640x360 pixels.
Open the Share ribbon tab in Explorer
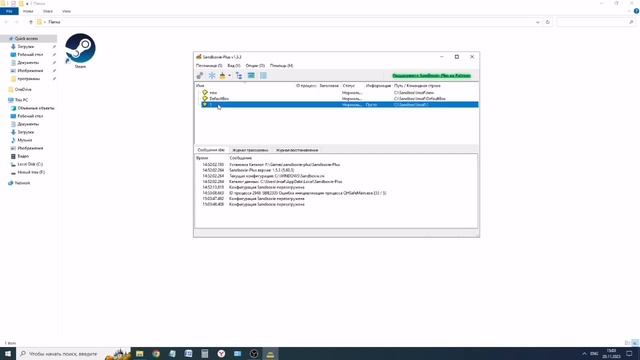pyautogui.click(x=48, y=11)
